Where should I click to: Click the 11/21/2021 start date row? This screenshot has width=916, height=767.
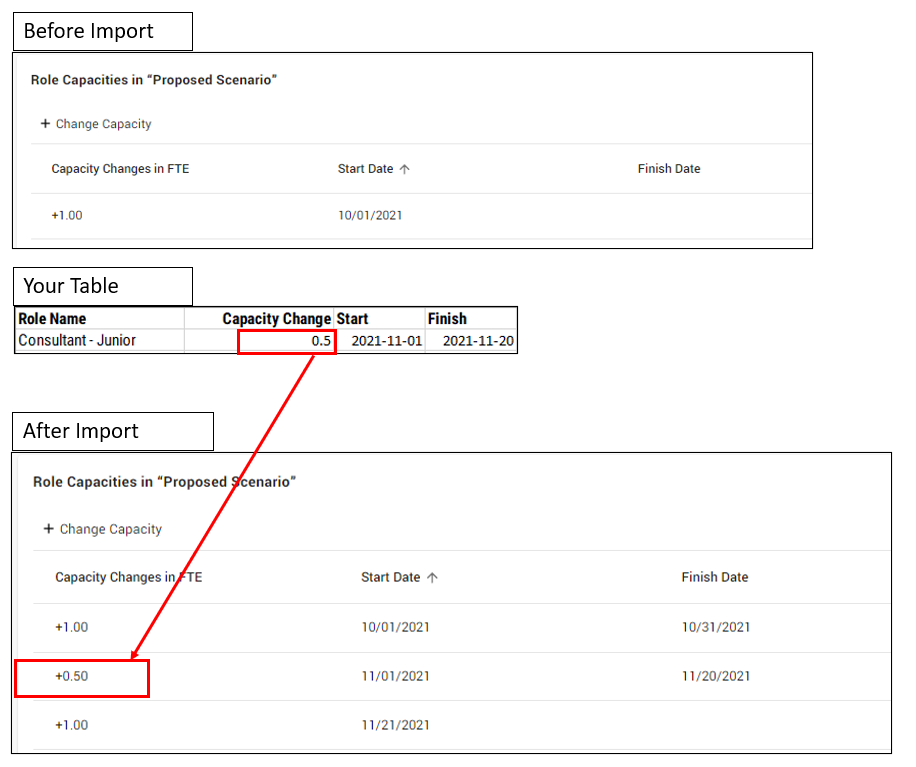[x=395, y=725]
